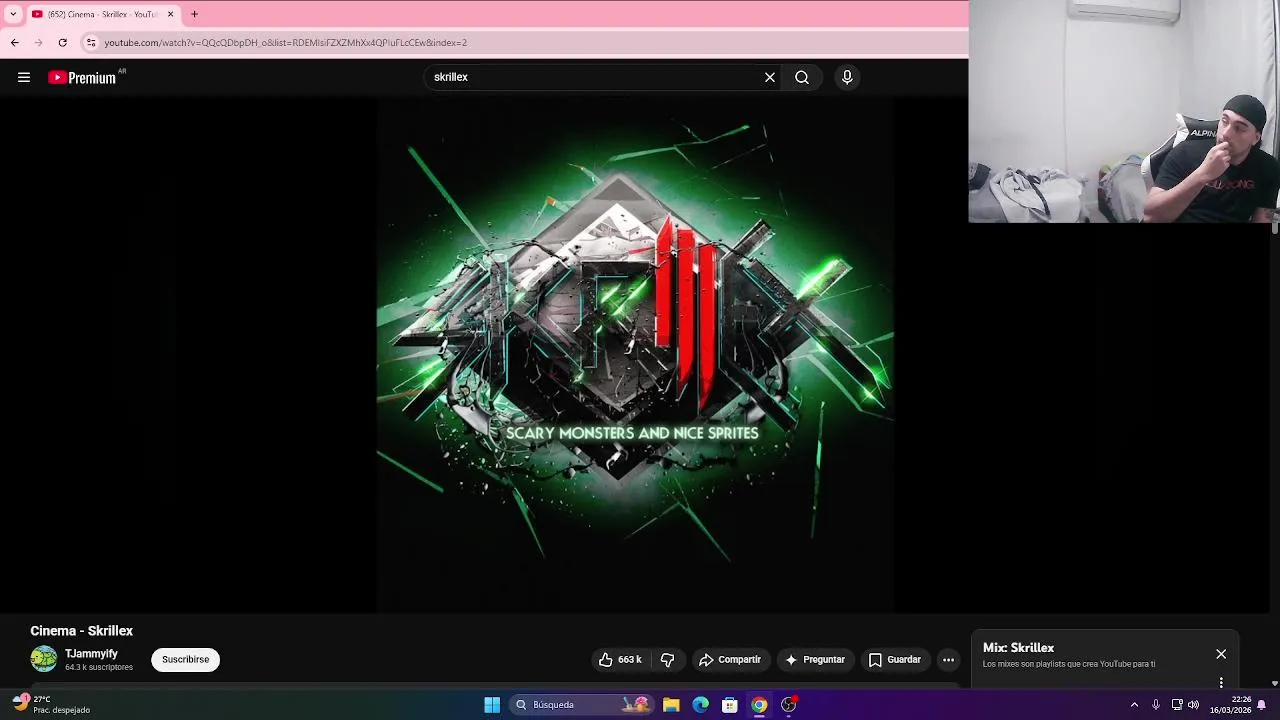Close the Cinema - Skrillex tab
The width and height of the screenshot is (1280, 720).
(170, 14)
